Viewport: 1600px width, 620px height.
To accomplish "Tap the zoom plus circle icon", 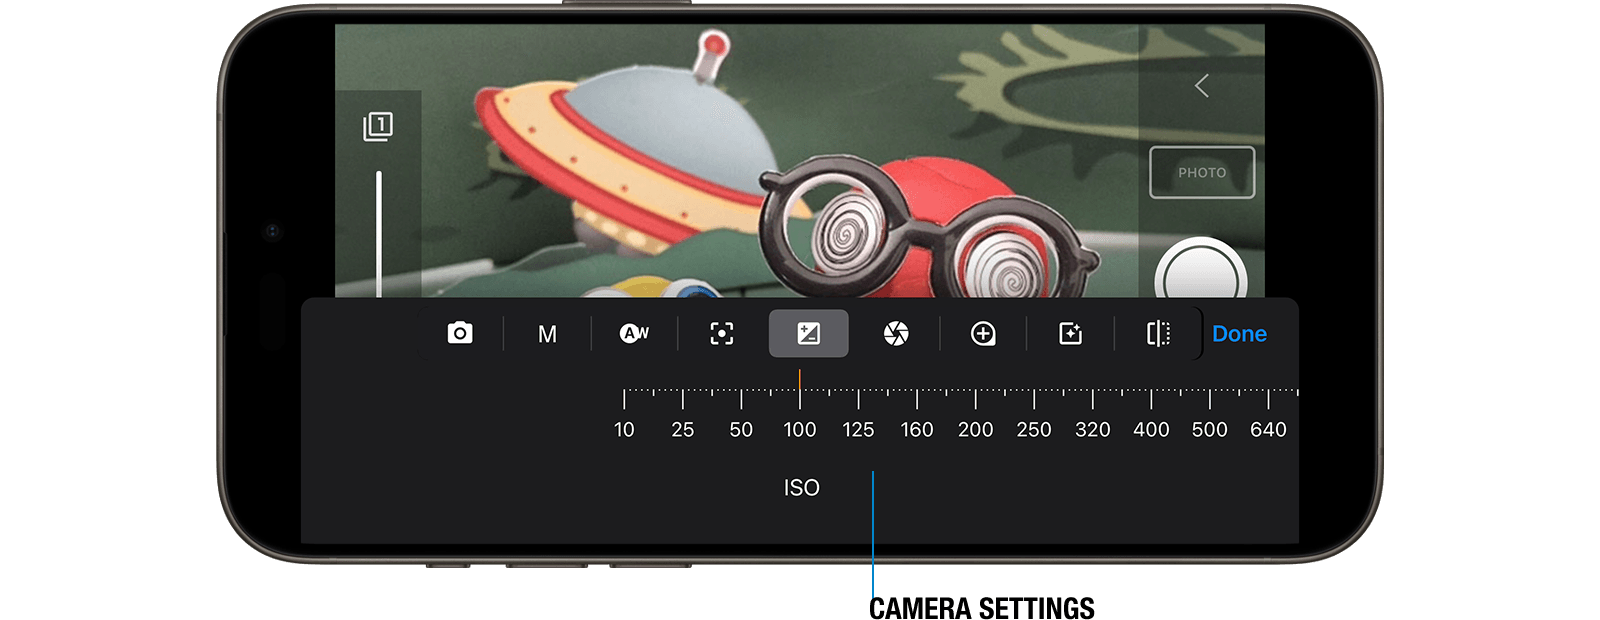I will point(983,333).
